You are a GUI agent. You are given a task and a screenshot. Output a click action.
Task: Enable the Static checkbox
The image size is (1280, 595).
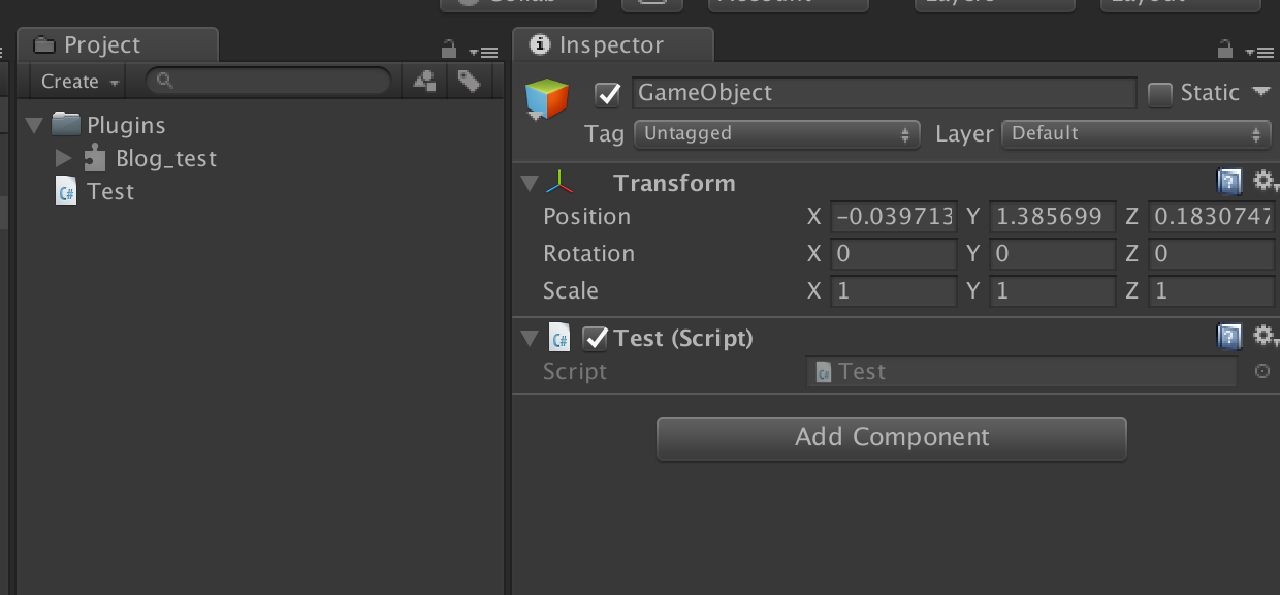1160,94
